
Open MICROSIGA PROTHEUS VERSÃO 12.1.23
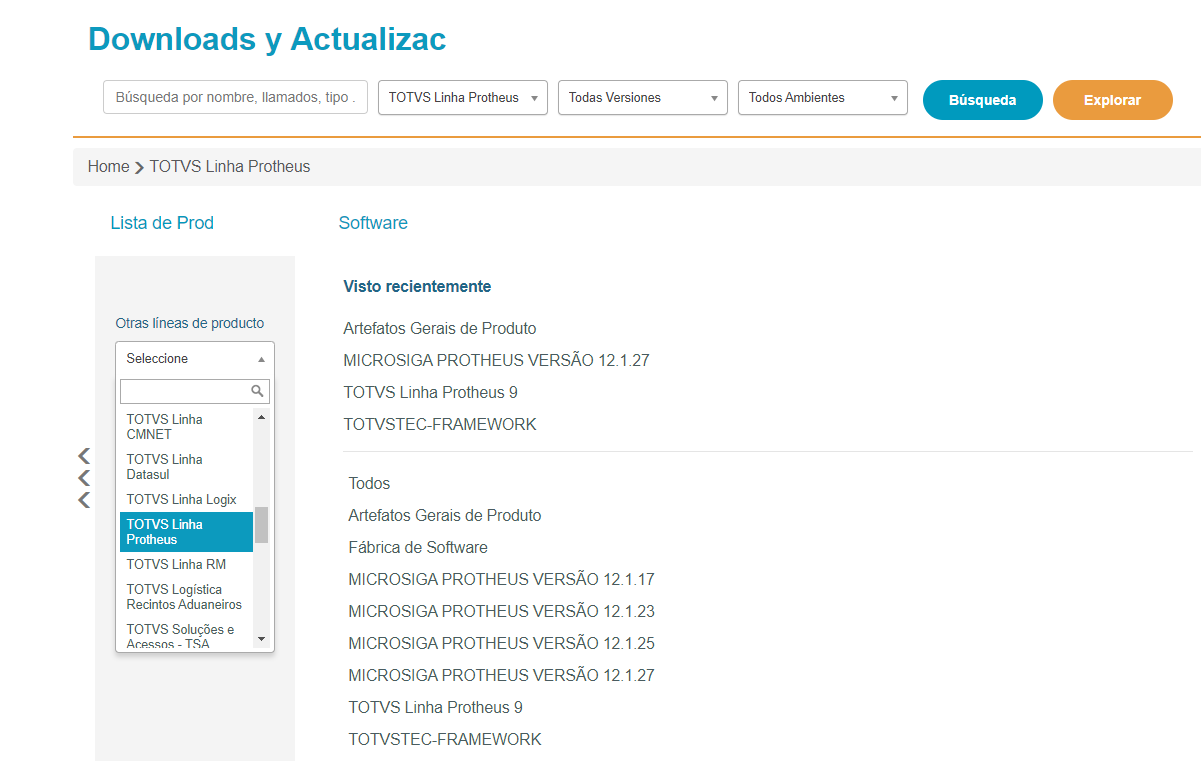click(501, 611)
